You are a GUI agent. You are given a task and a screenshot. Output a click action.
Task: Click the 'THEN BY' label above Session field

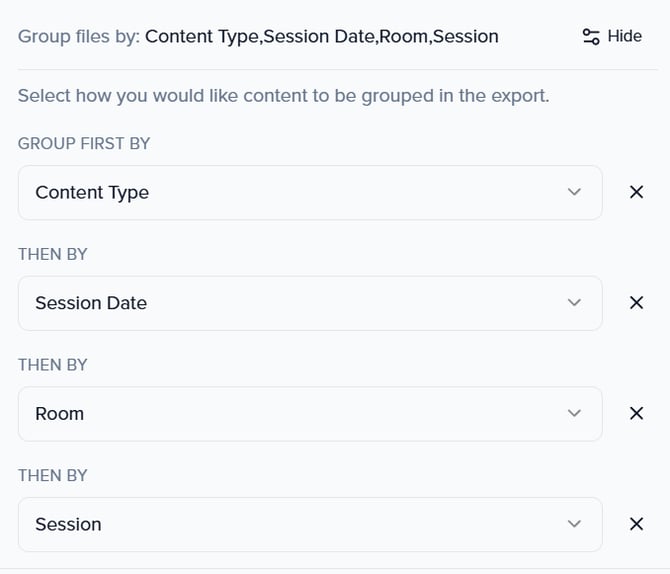(x=53, y=475)
